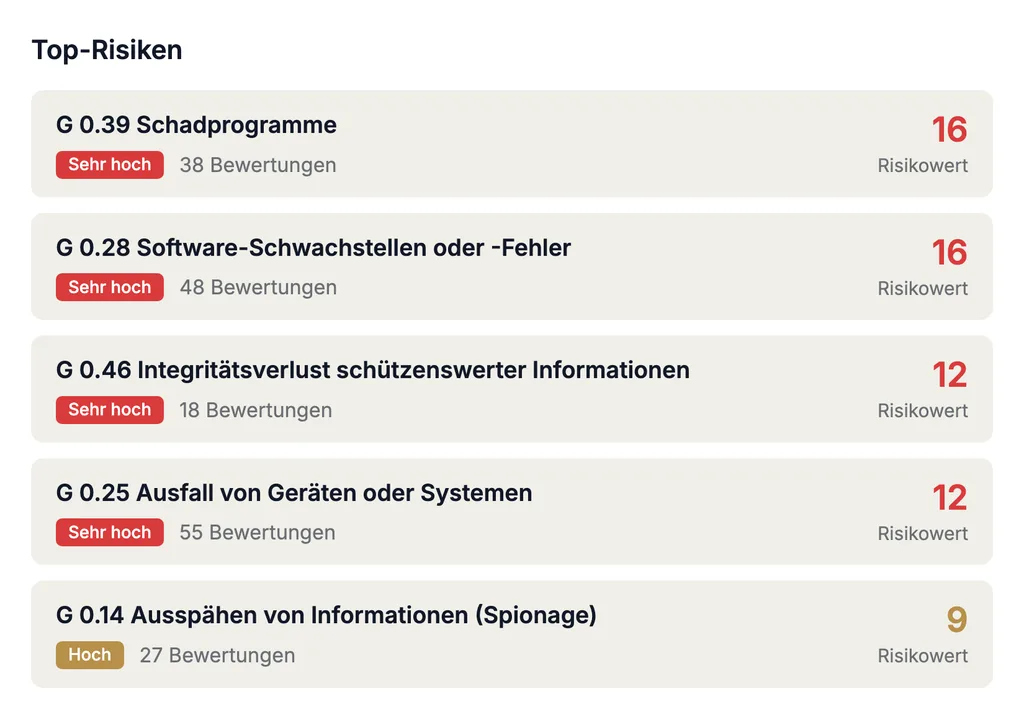Select G 0.25 Ausfall von Geräten oder Systemen
1024x719 pixels.
512,511
